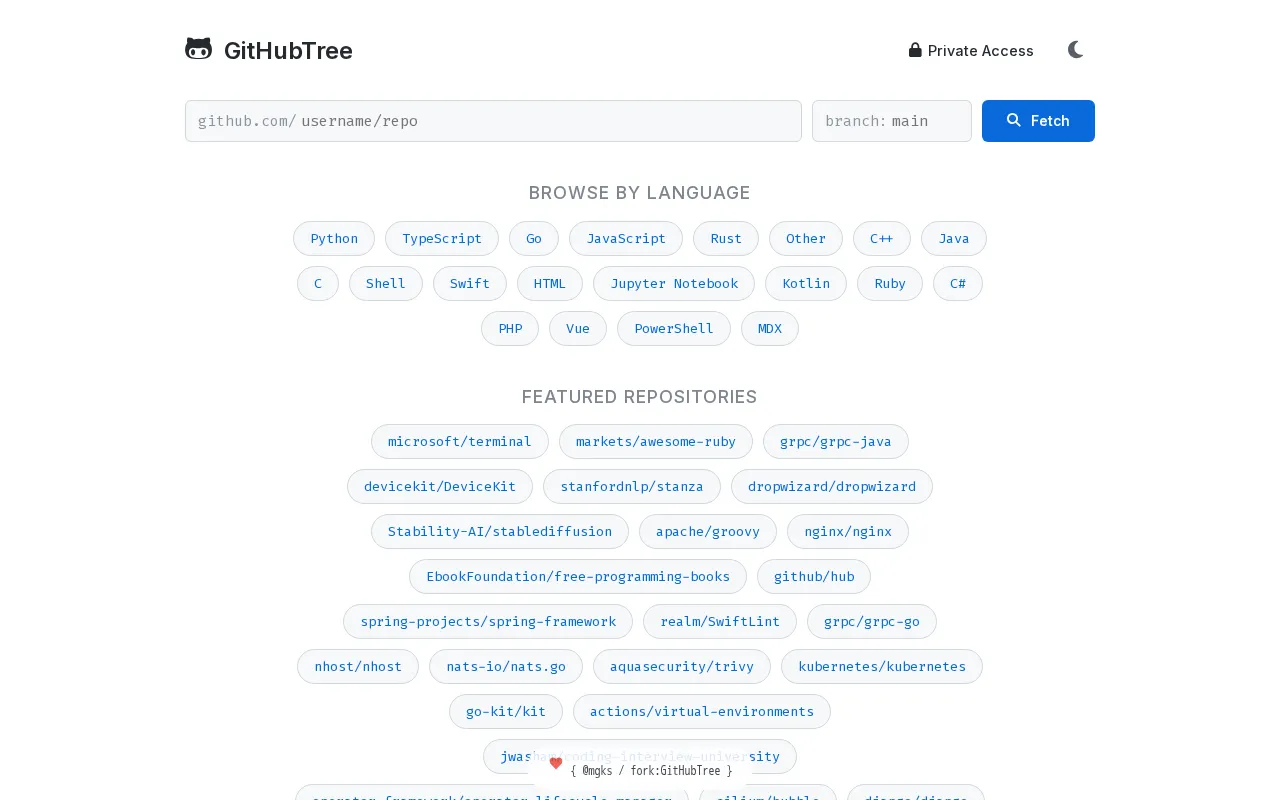Open markets/awesome-ruby repository
Image resolution: width=1280 pixels, height=800 pixels.
pyautogui.click(x=656, y=441)
